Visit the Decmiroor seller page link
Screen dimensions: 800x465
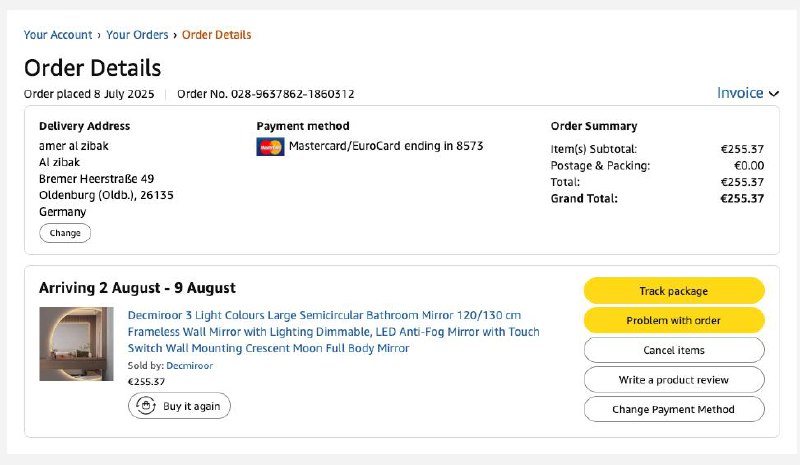189,366
